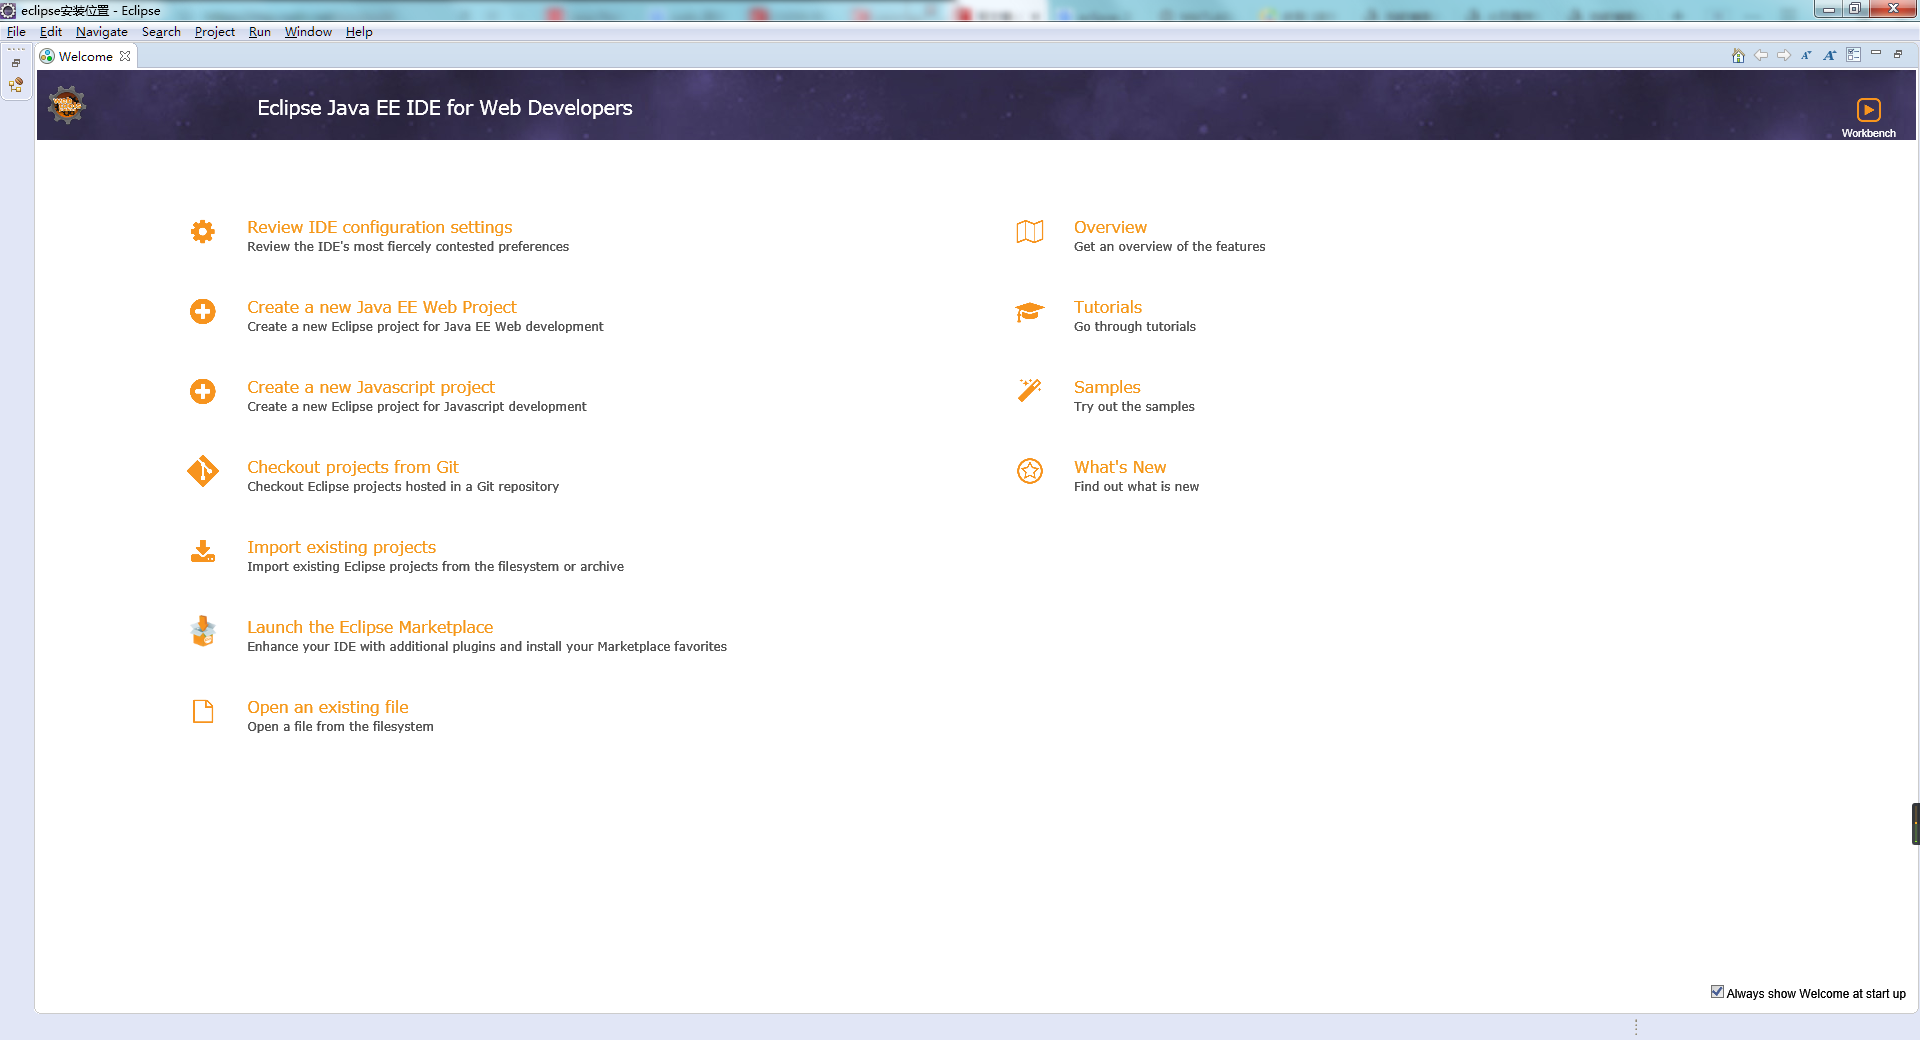Viewport: 1920px width, 1040px height.
Task: Click the Workbench play icon
Action: click(1868, 110)
